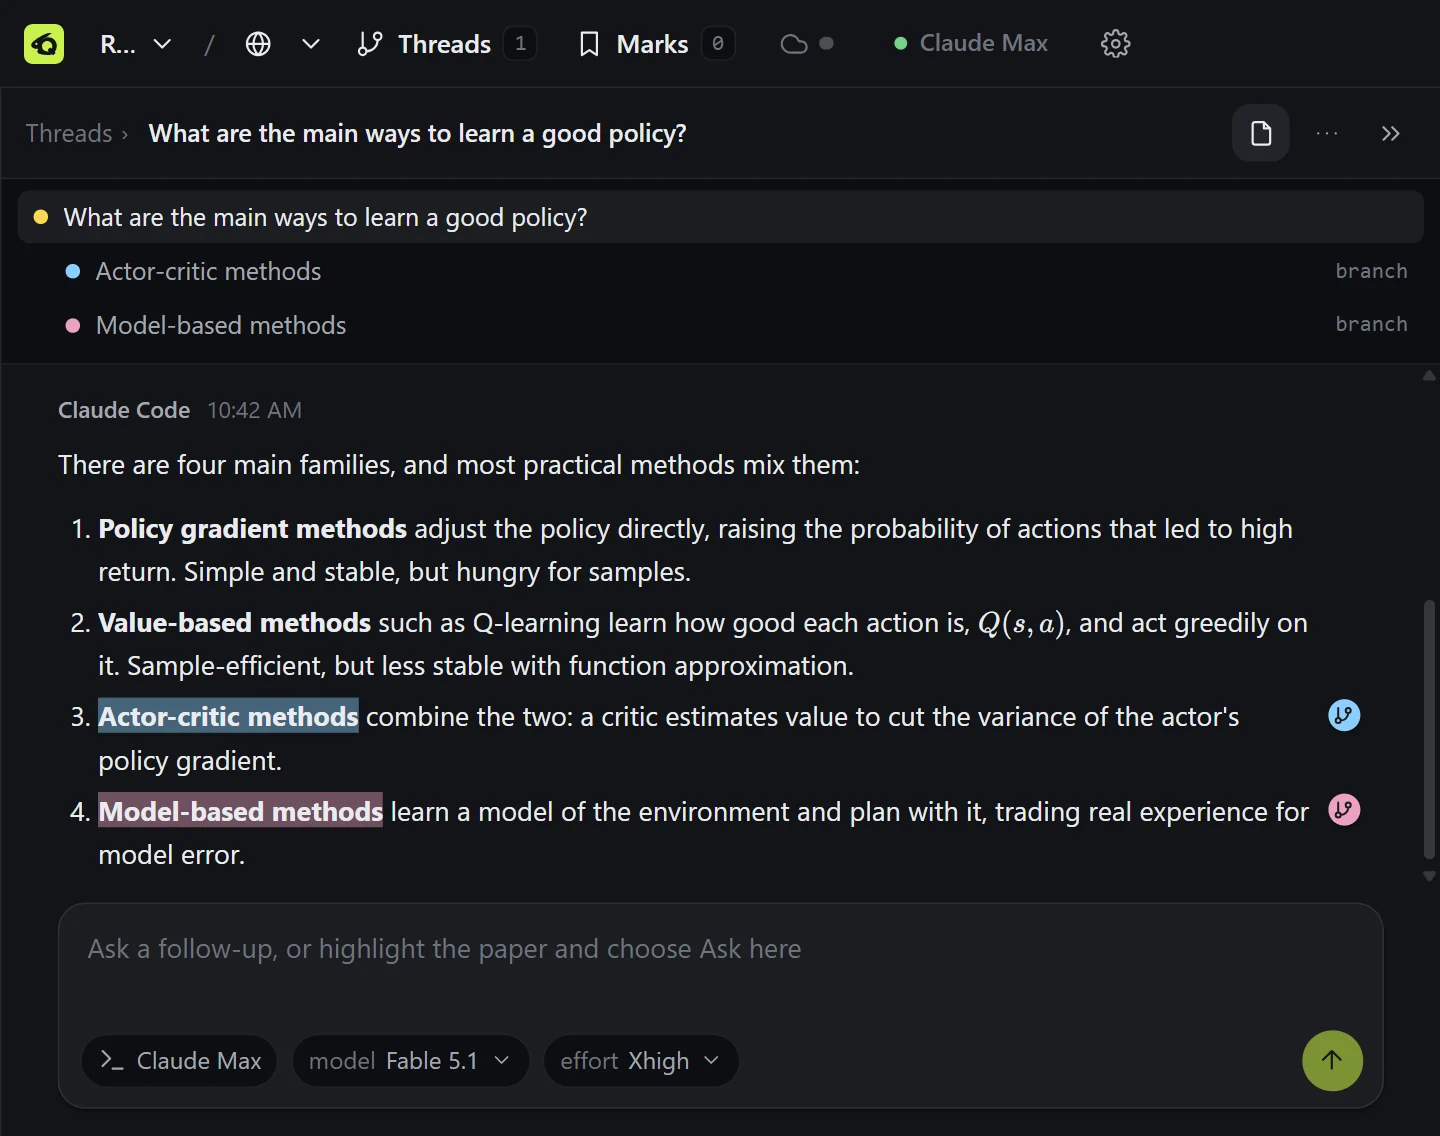Click the Value-based methods bold text
The image size is (1440, 1136).
click(x=234, y=622)
